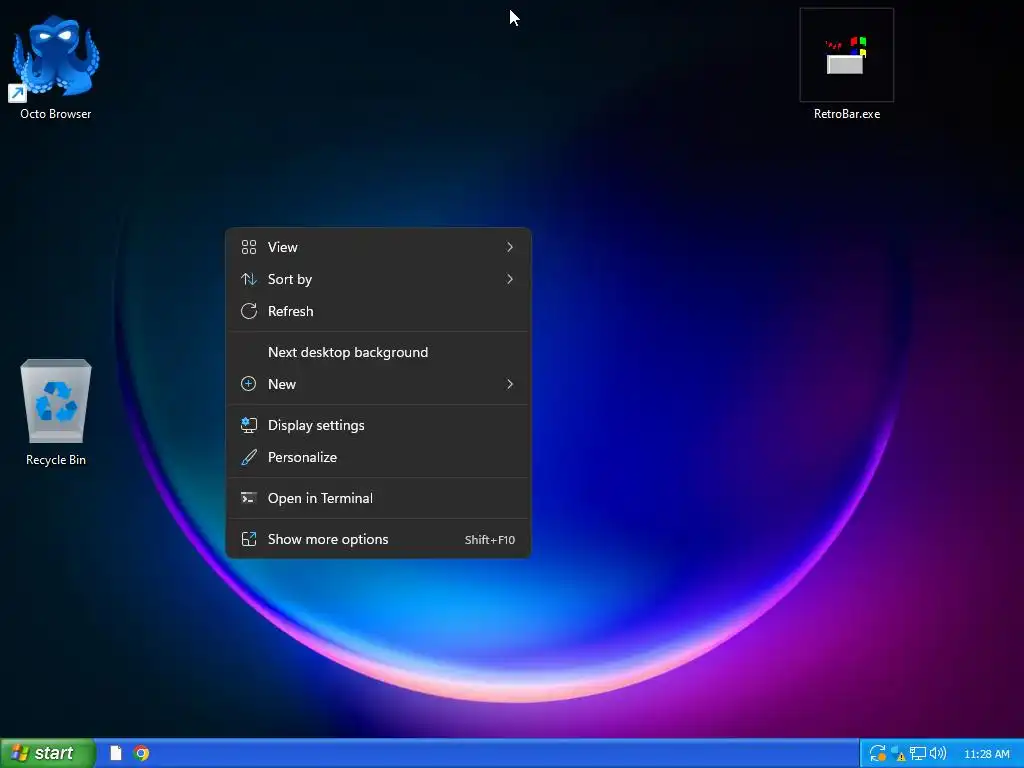Image resolution: width=1024 pixels, height=768 pixels.
Task: Select the RetroBar.exe desktop icon
Action: pyautogui.click(x=846, y=65)
